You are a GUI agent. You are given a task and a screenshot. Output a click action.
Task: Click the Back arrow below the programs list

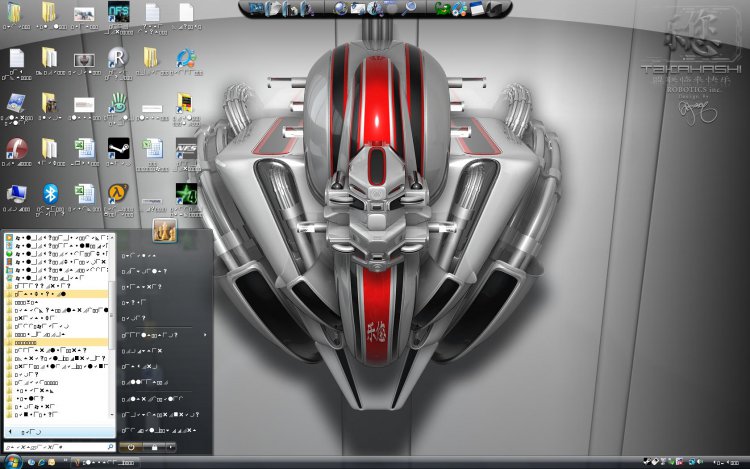coord(11,432)
